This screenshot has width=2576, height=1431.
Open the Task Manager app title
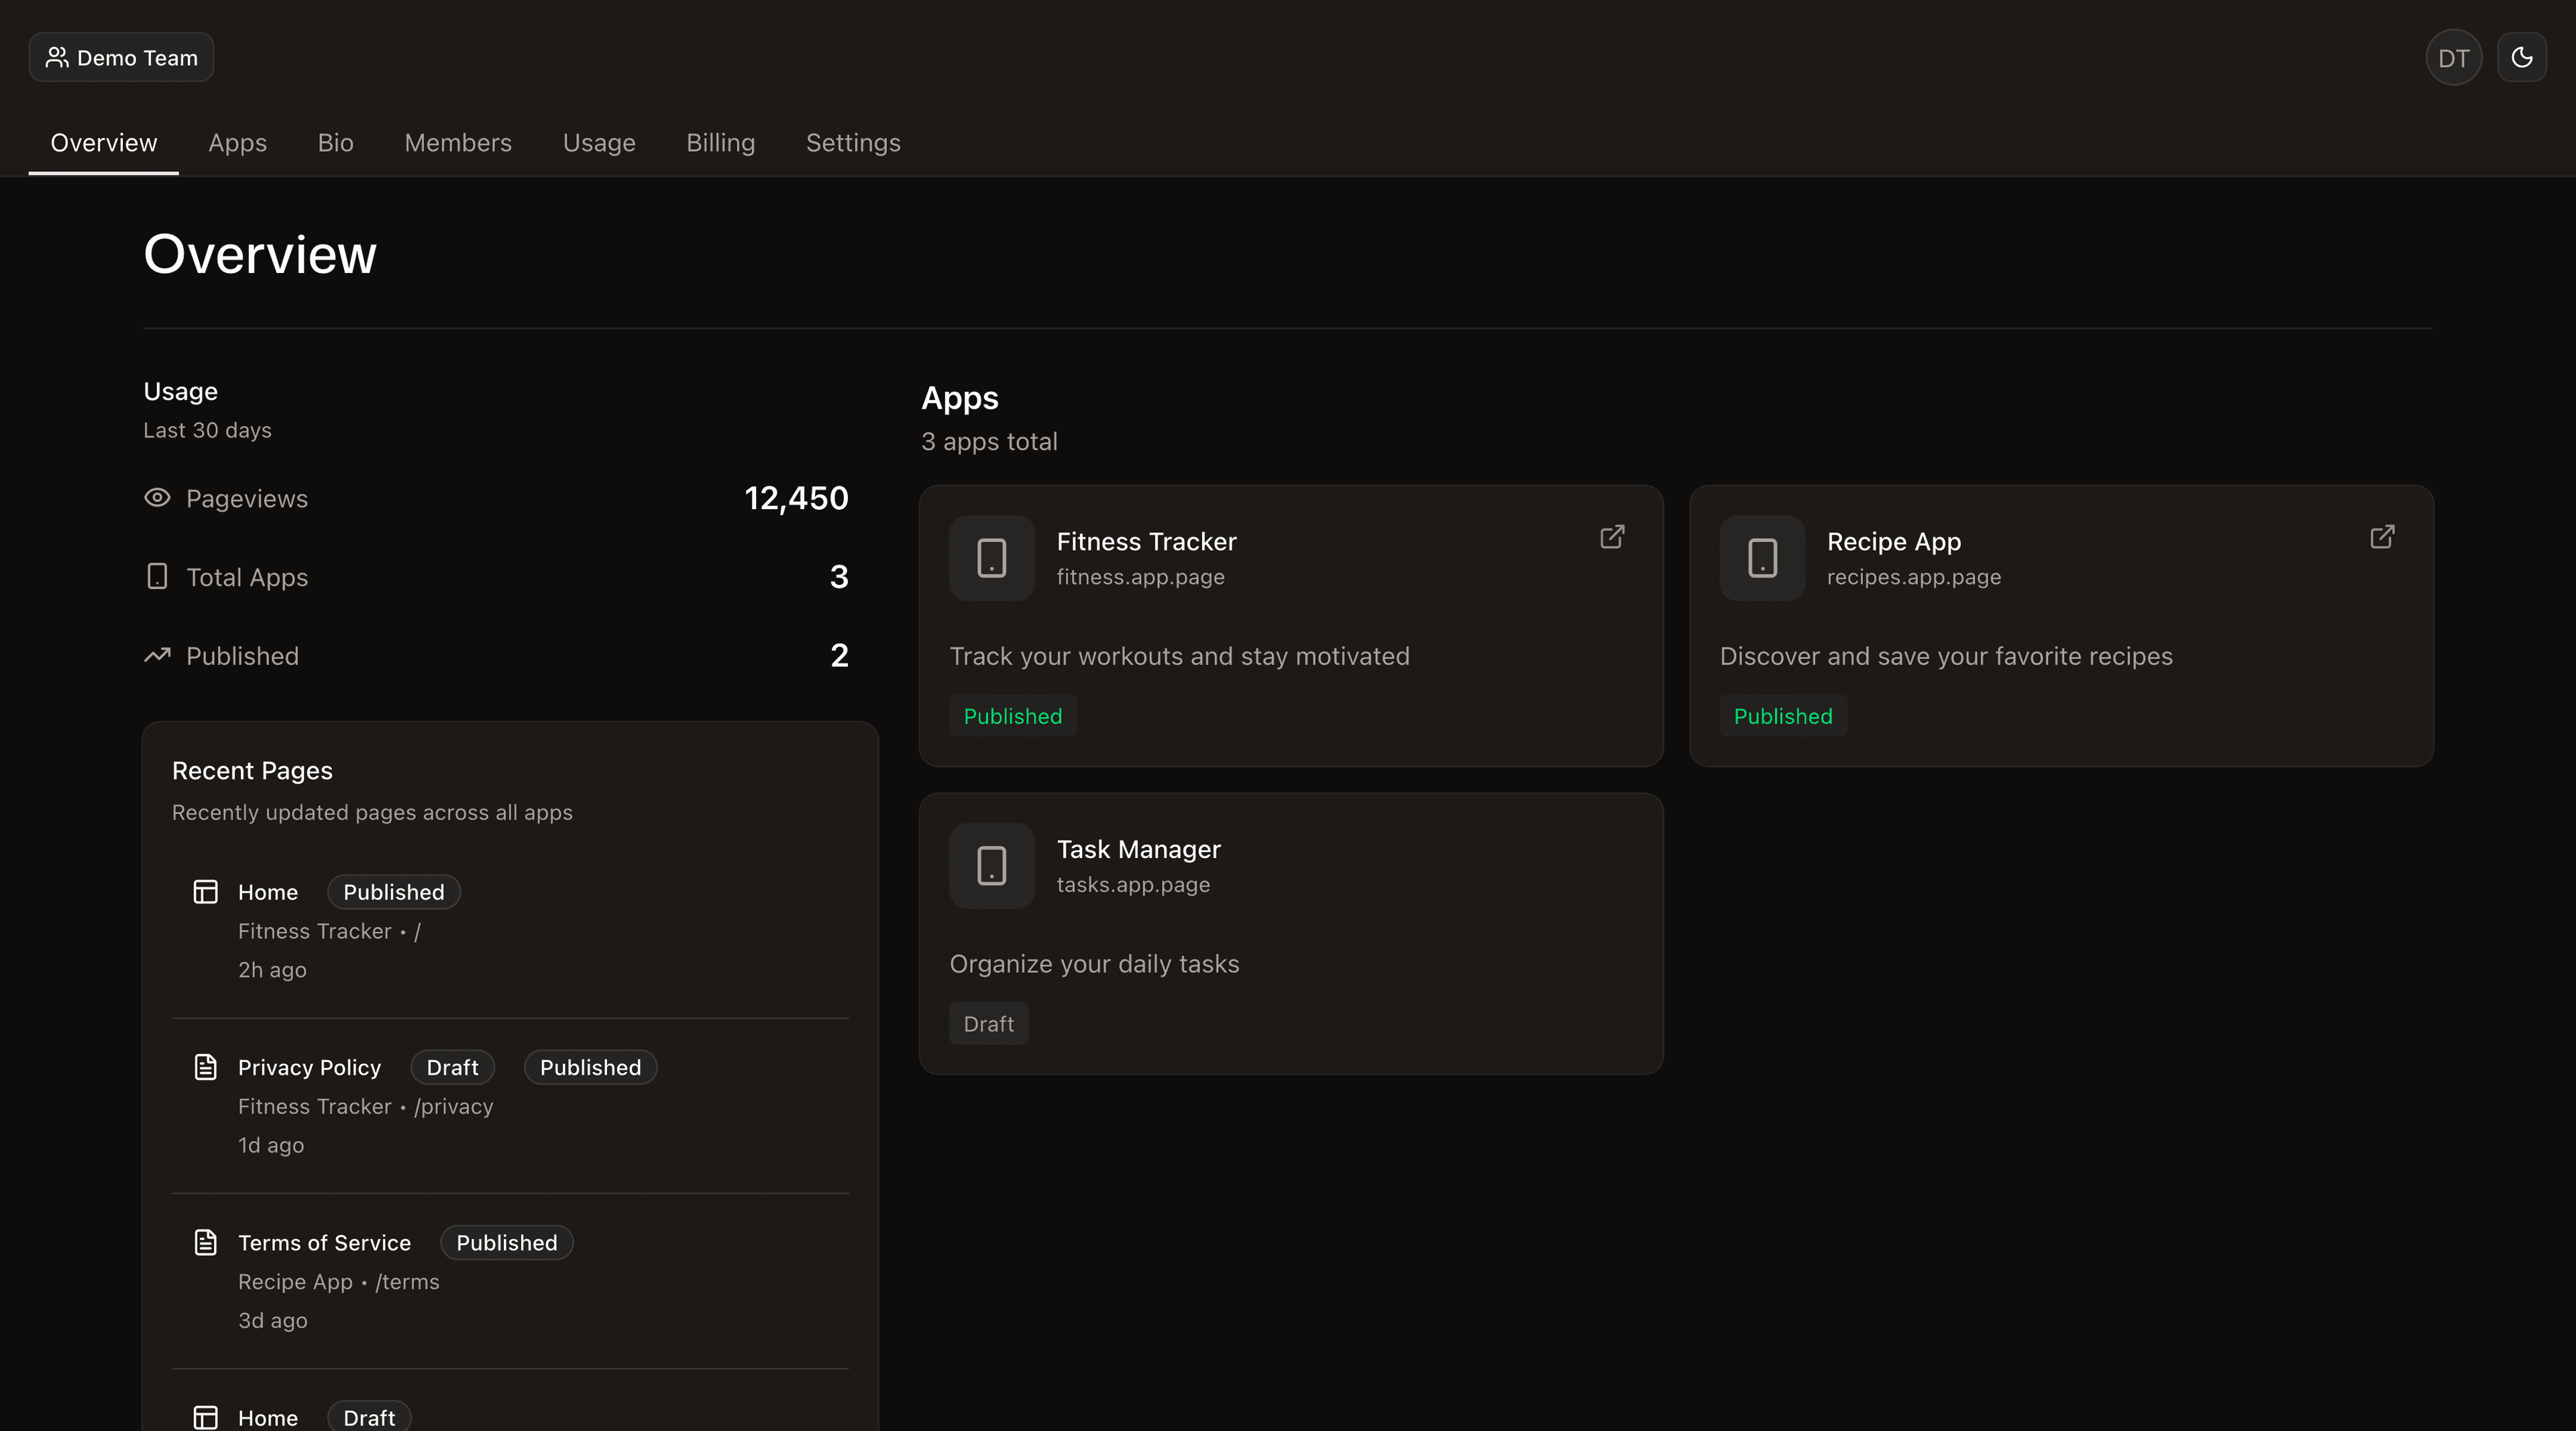1138,849
